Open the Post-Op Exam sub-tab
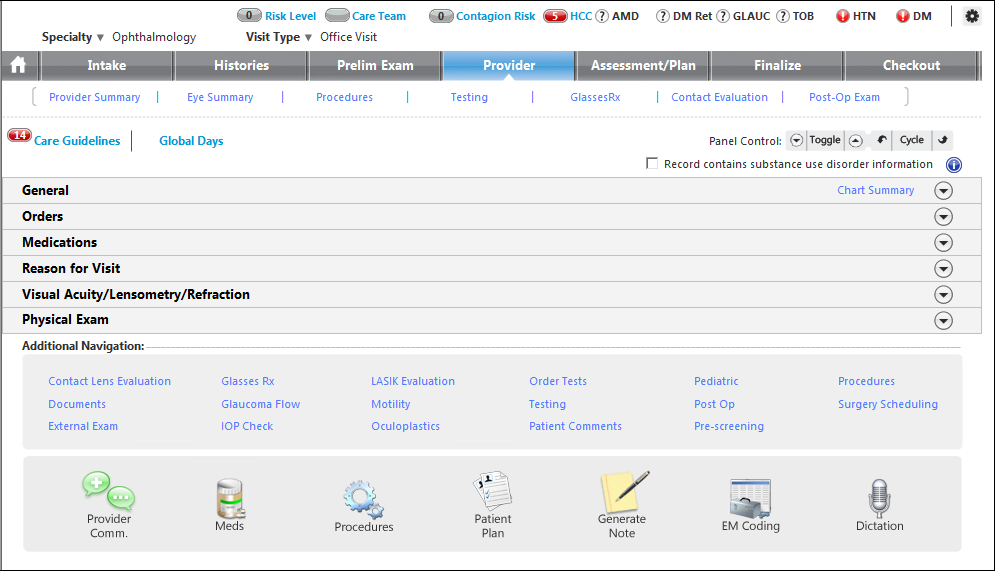995x571 pixels. (x=844, y=97)
